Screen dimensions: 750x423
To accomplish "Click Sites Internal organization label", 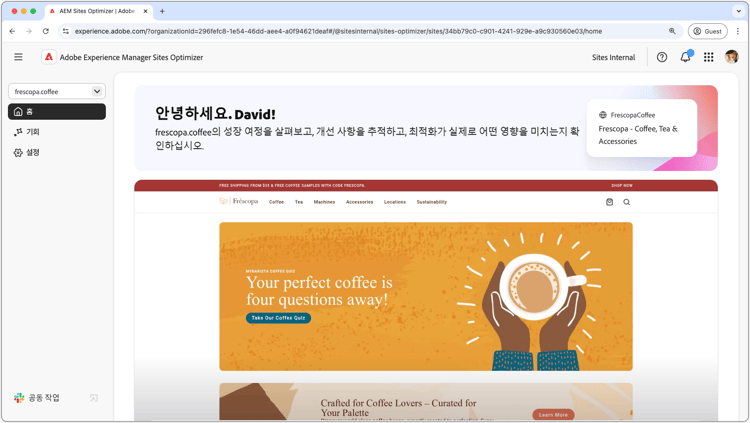I will [x=613, y=57].
